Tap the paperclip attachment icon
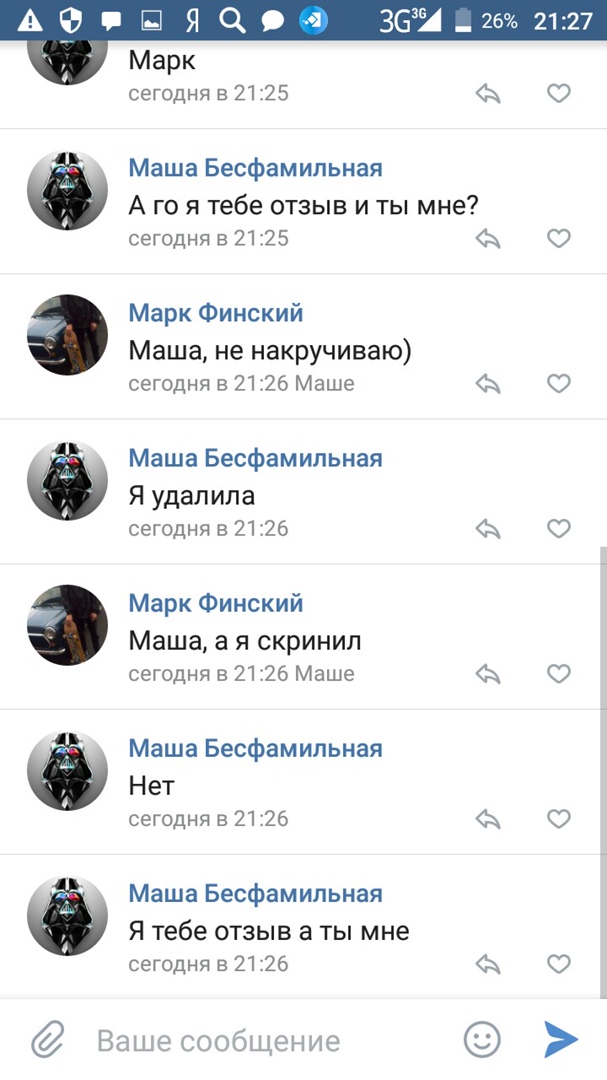 pos(47,1040)
